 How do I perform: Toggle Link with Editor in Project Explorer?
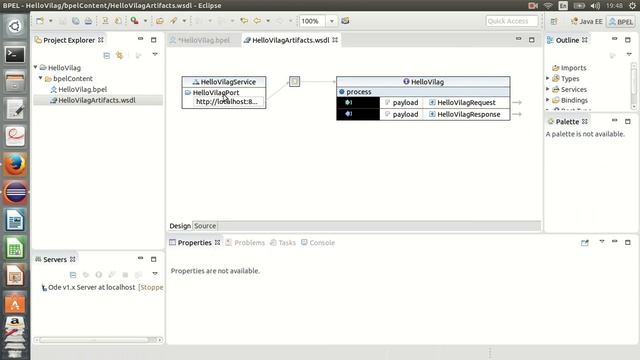point(120,55)
